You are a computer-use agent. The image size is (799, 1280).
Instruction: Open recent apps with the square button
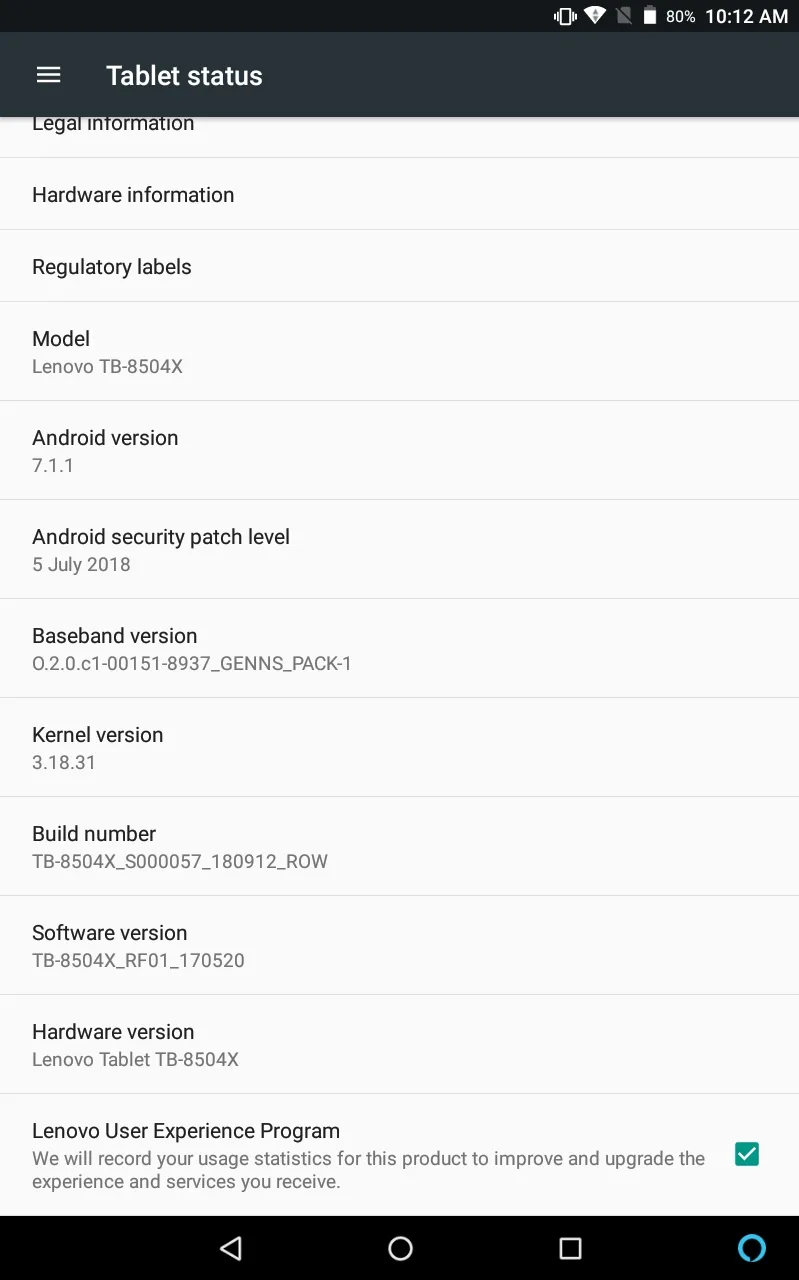570,1248
